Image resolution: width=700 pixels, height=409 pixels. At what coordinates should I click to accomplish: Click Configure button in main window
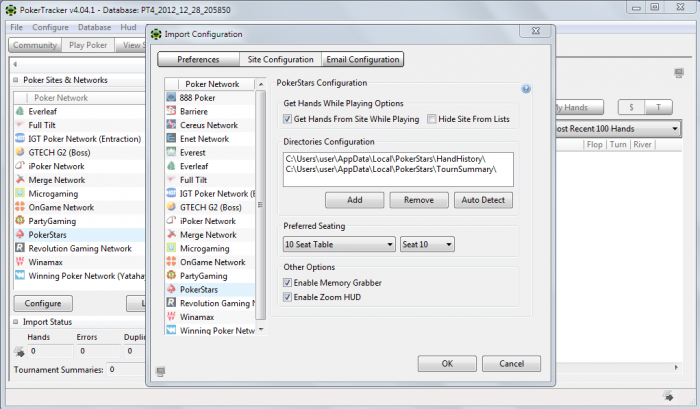43,303
